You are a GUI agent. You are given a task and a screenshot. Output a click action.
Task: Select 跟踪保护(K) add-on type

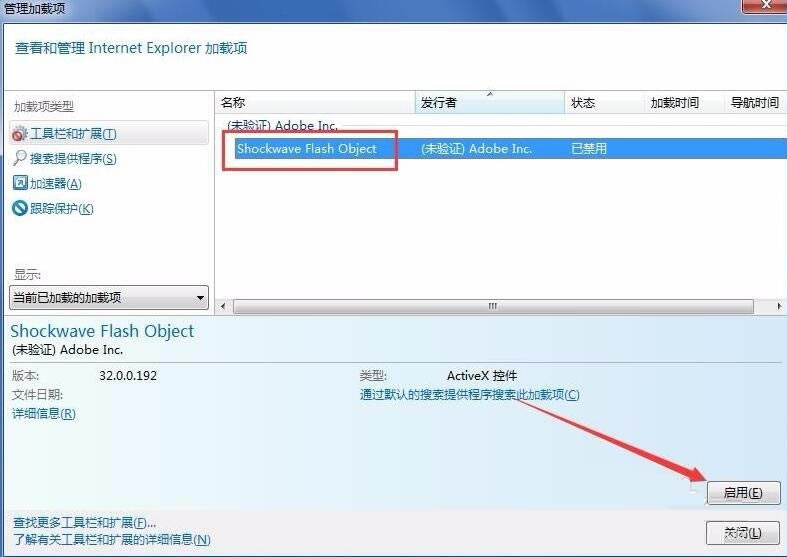(x=62, y=208)
